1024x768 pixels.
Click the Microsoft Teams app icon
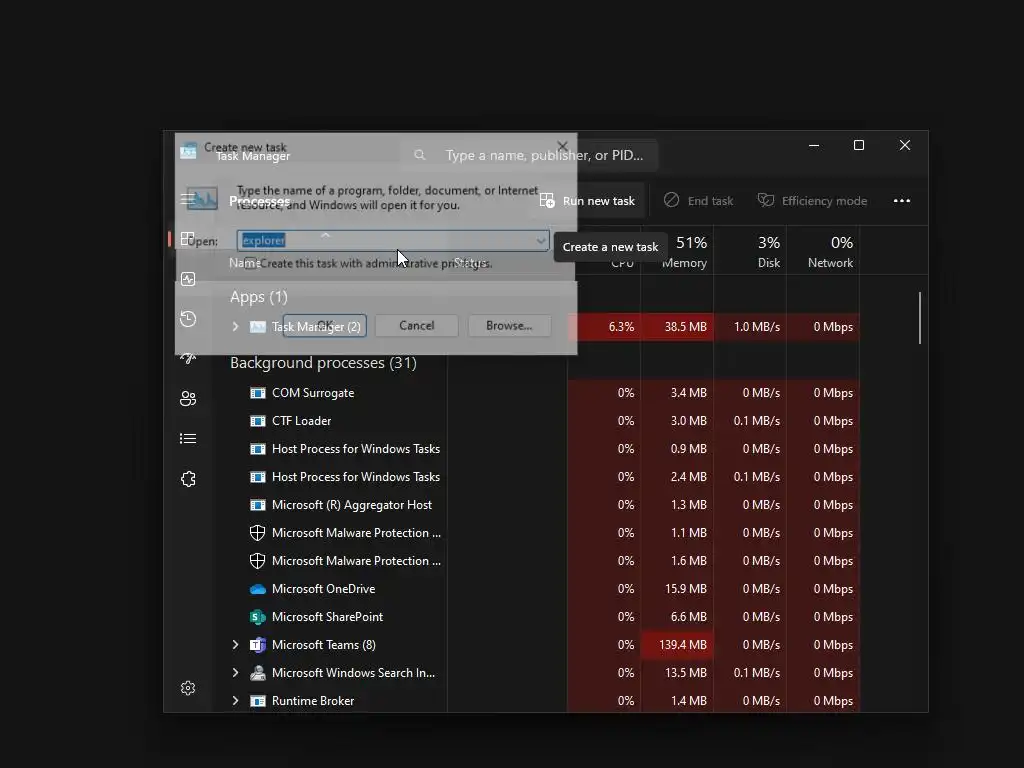pos(258,645)
